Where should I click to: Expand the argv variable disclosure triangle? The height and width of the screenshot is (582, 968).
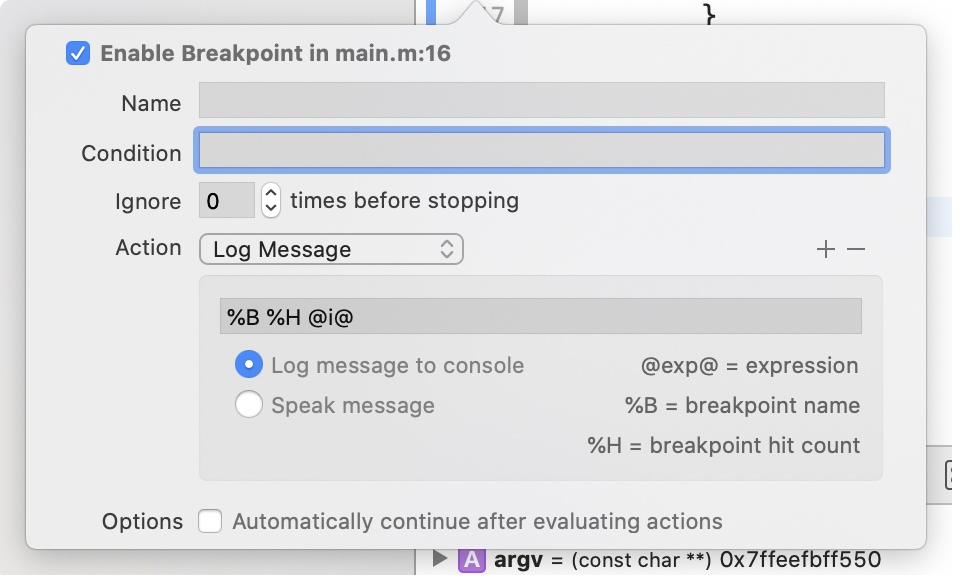coord(440,560)
